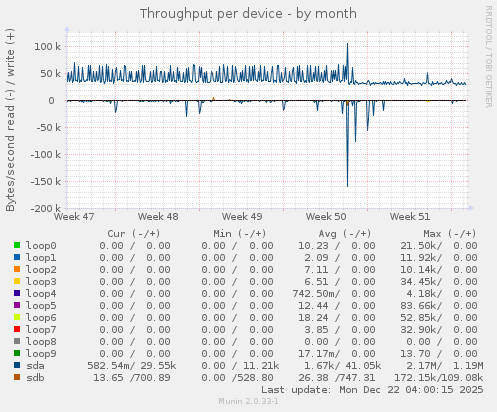Click the loop6 lime color swatch
497x412 pixels.
(x=17, y=317)
